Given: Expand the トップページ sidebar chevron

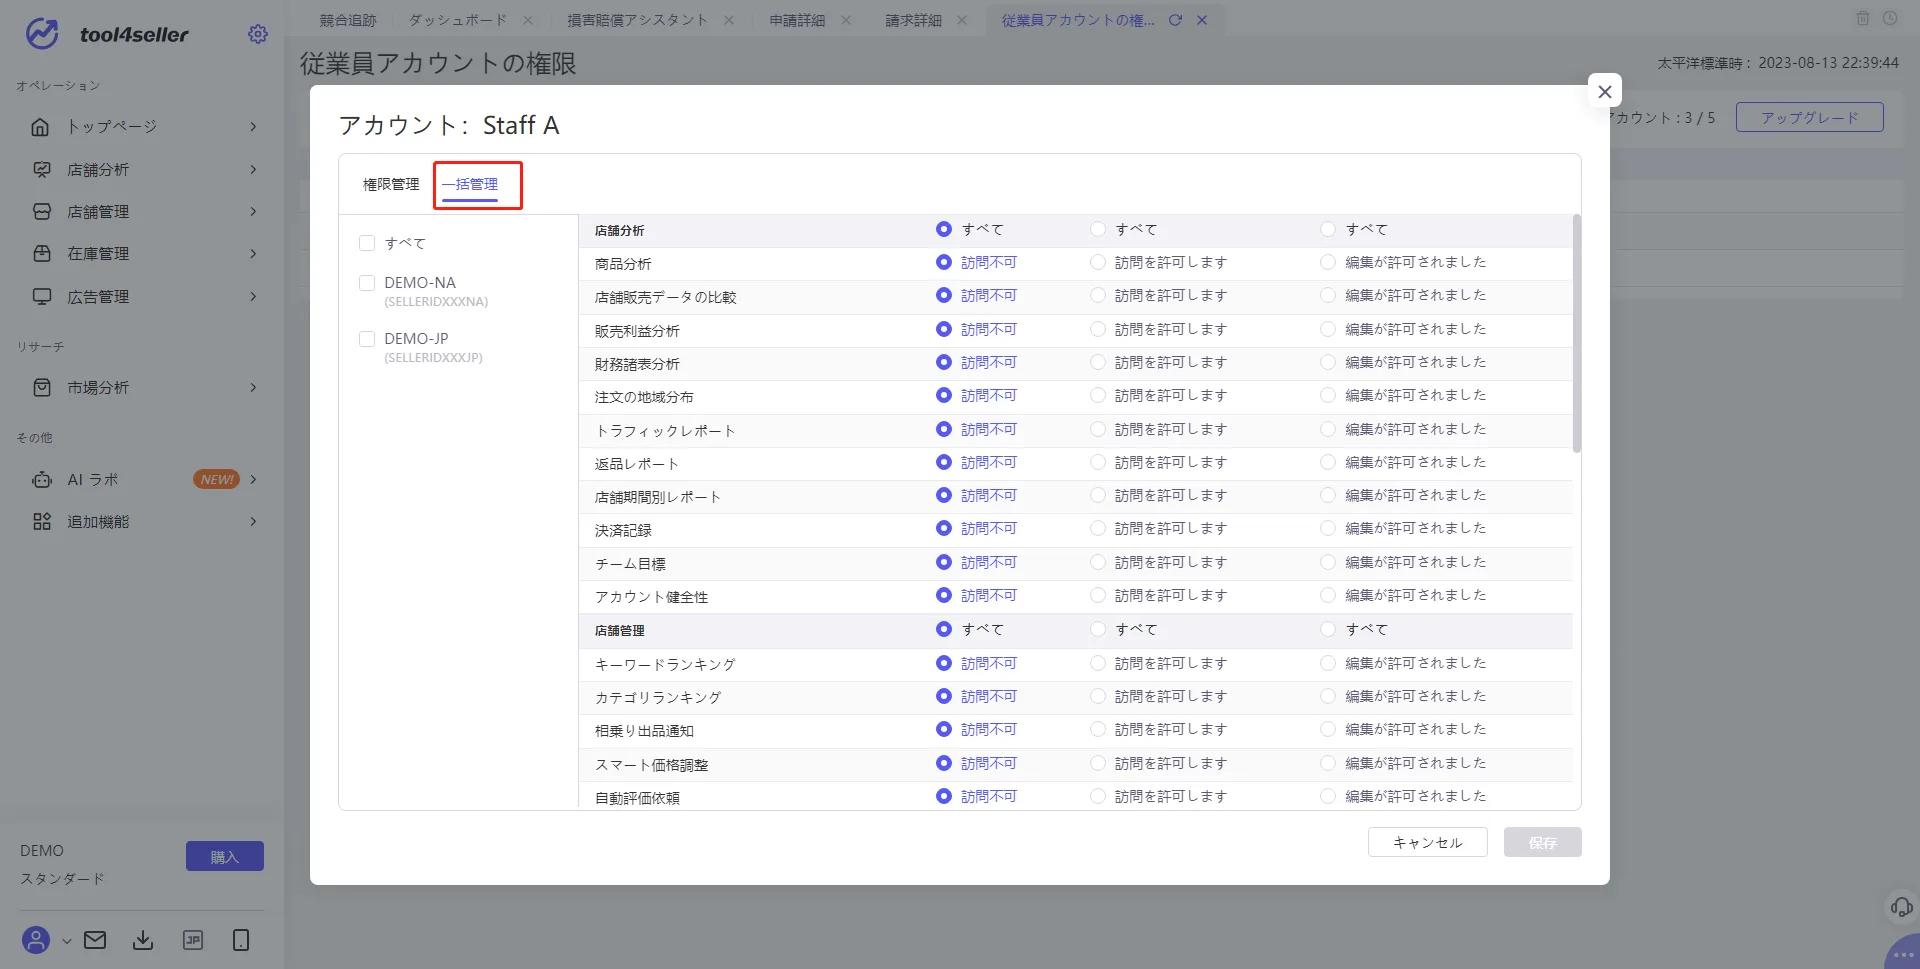Looking at the screenshot, I should click(253, 127).
